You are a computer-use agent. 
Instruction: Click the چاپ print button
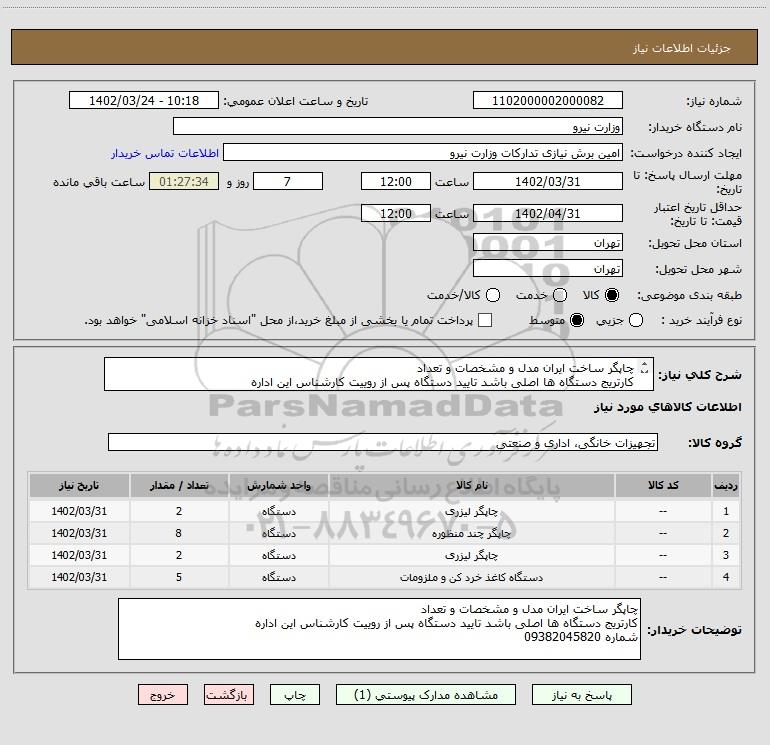click(295, 694)
